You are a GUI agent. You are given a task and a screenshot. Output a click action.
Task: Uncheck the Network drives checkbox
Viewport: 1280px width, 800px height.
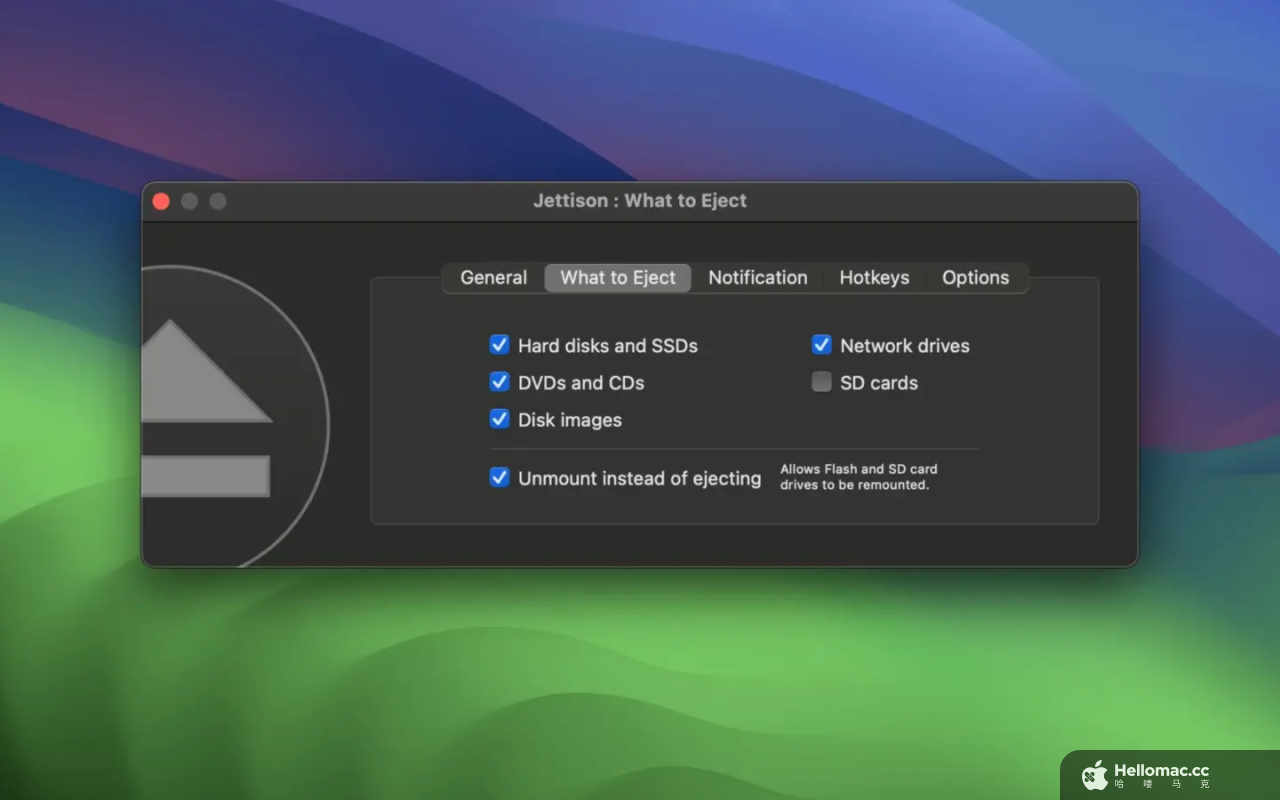(x=821, y=345)
